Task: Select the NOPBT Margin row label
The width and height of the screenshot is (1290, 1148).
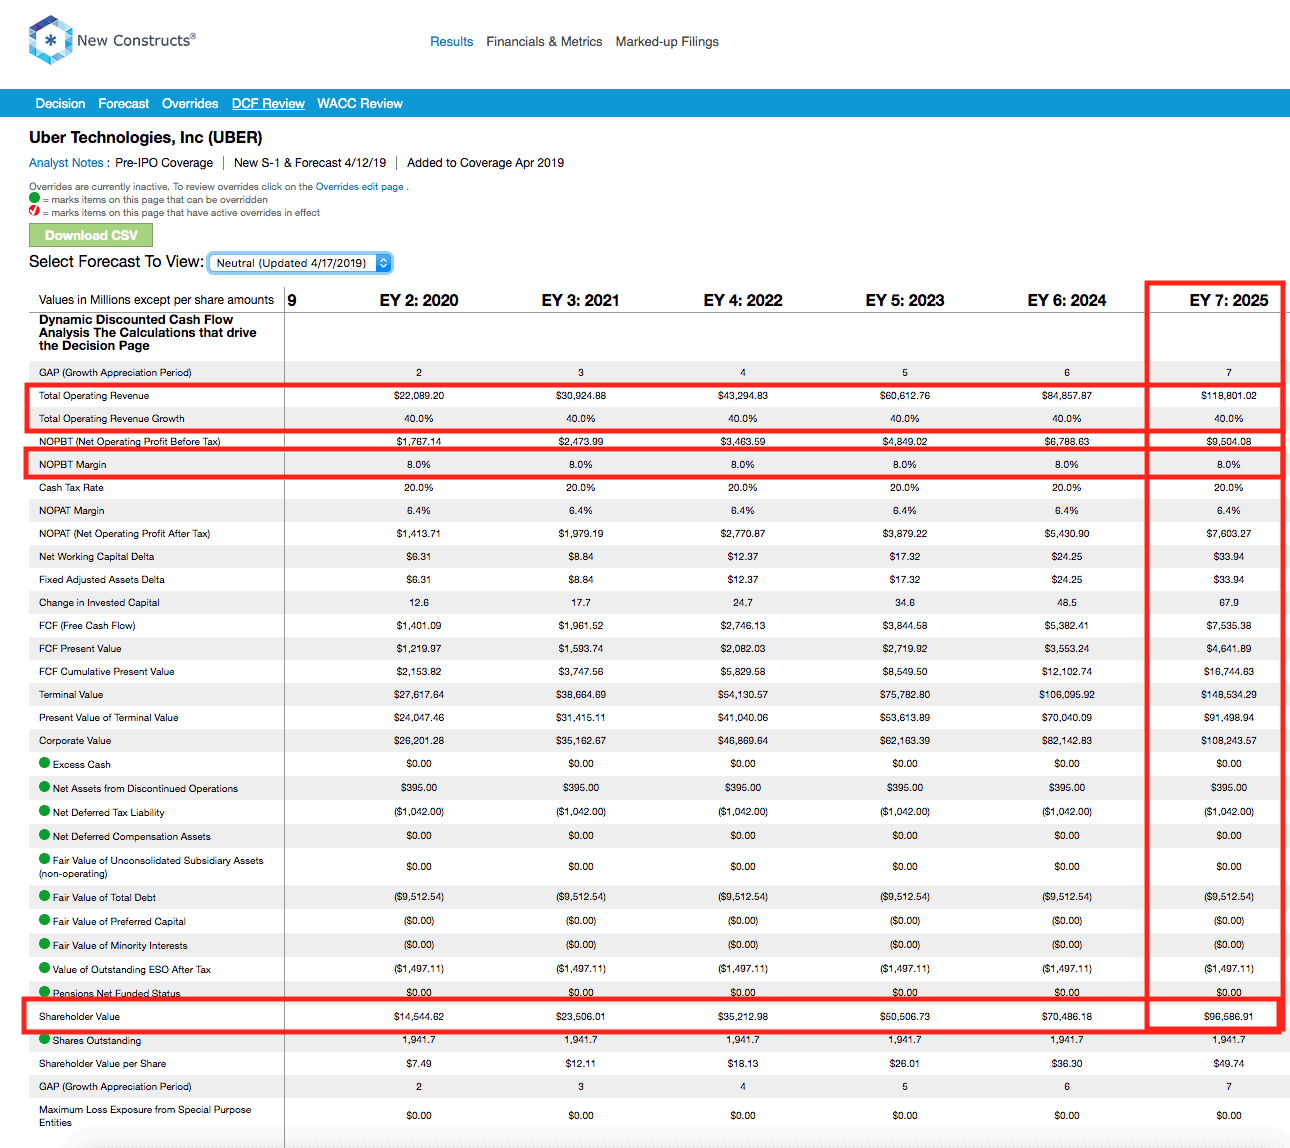Action: click(x=72, y=465)
